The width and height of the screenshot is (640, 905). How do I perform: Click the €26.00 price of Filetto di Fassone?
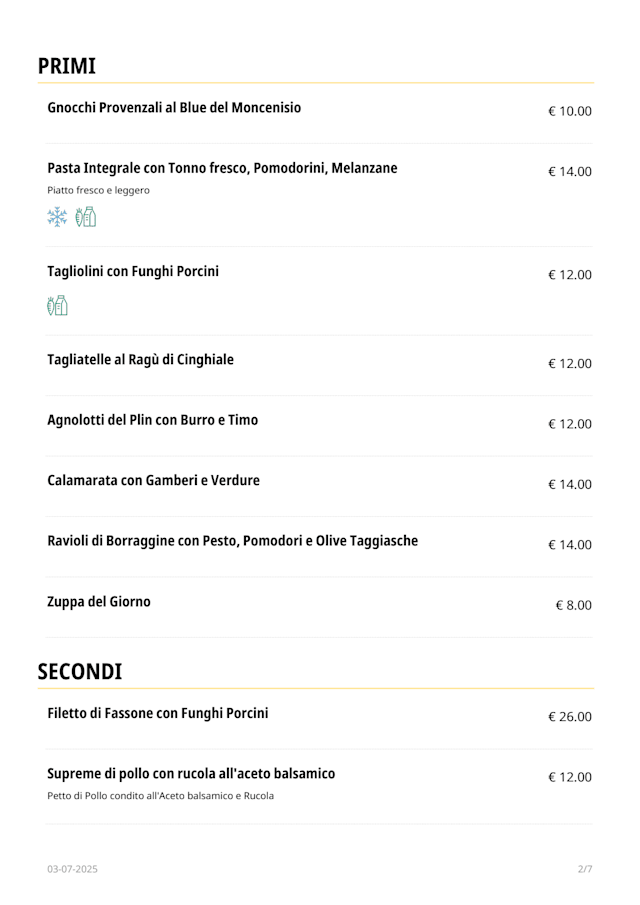click(569, 717)
